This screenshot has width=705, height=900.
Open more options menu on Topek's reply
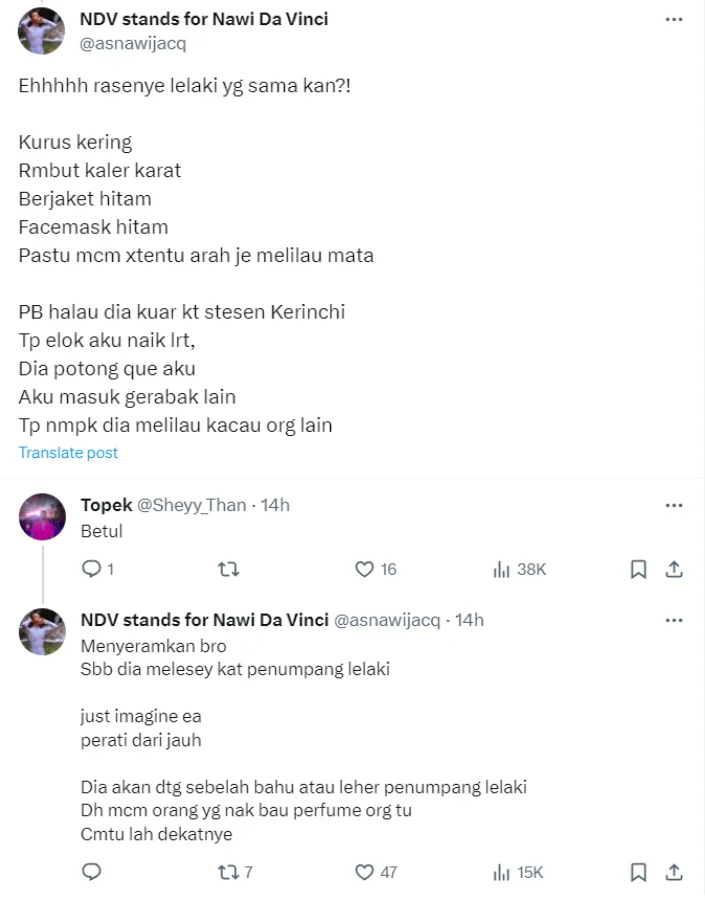click(674, 505)
